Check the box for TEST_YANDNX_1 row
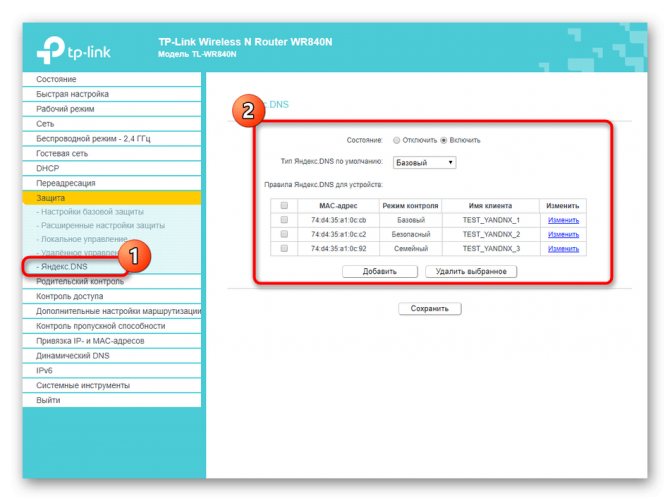Screen dimensions: 670x501 click(x=284, y=220)
